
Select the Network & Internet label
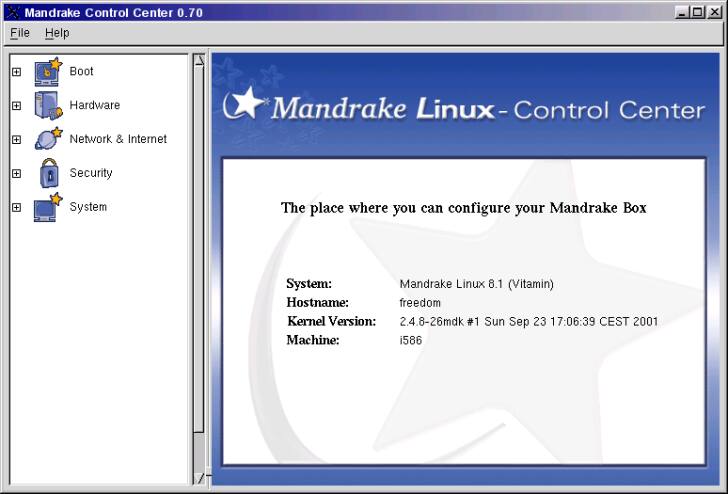118,139
